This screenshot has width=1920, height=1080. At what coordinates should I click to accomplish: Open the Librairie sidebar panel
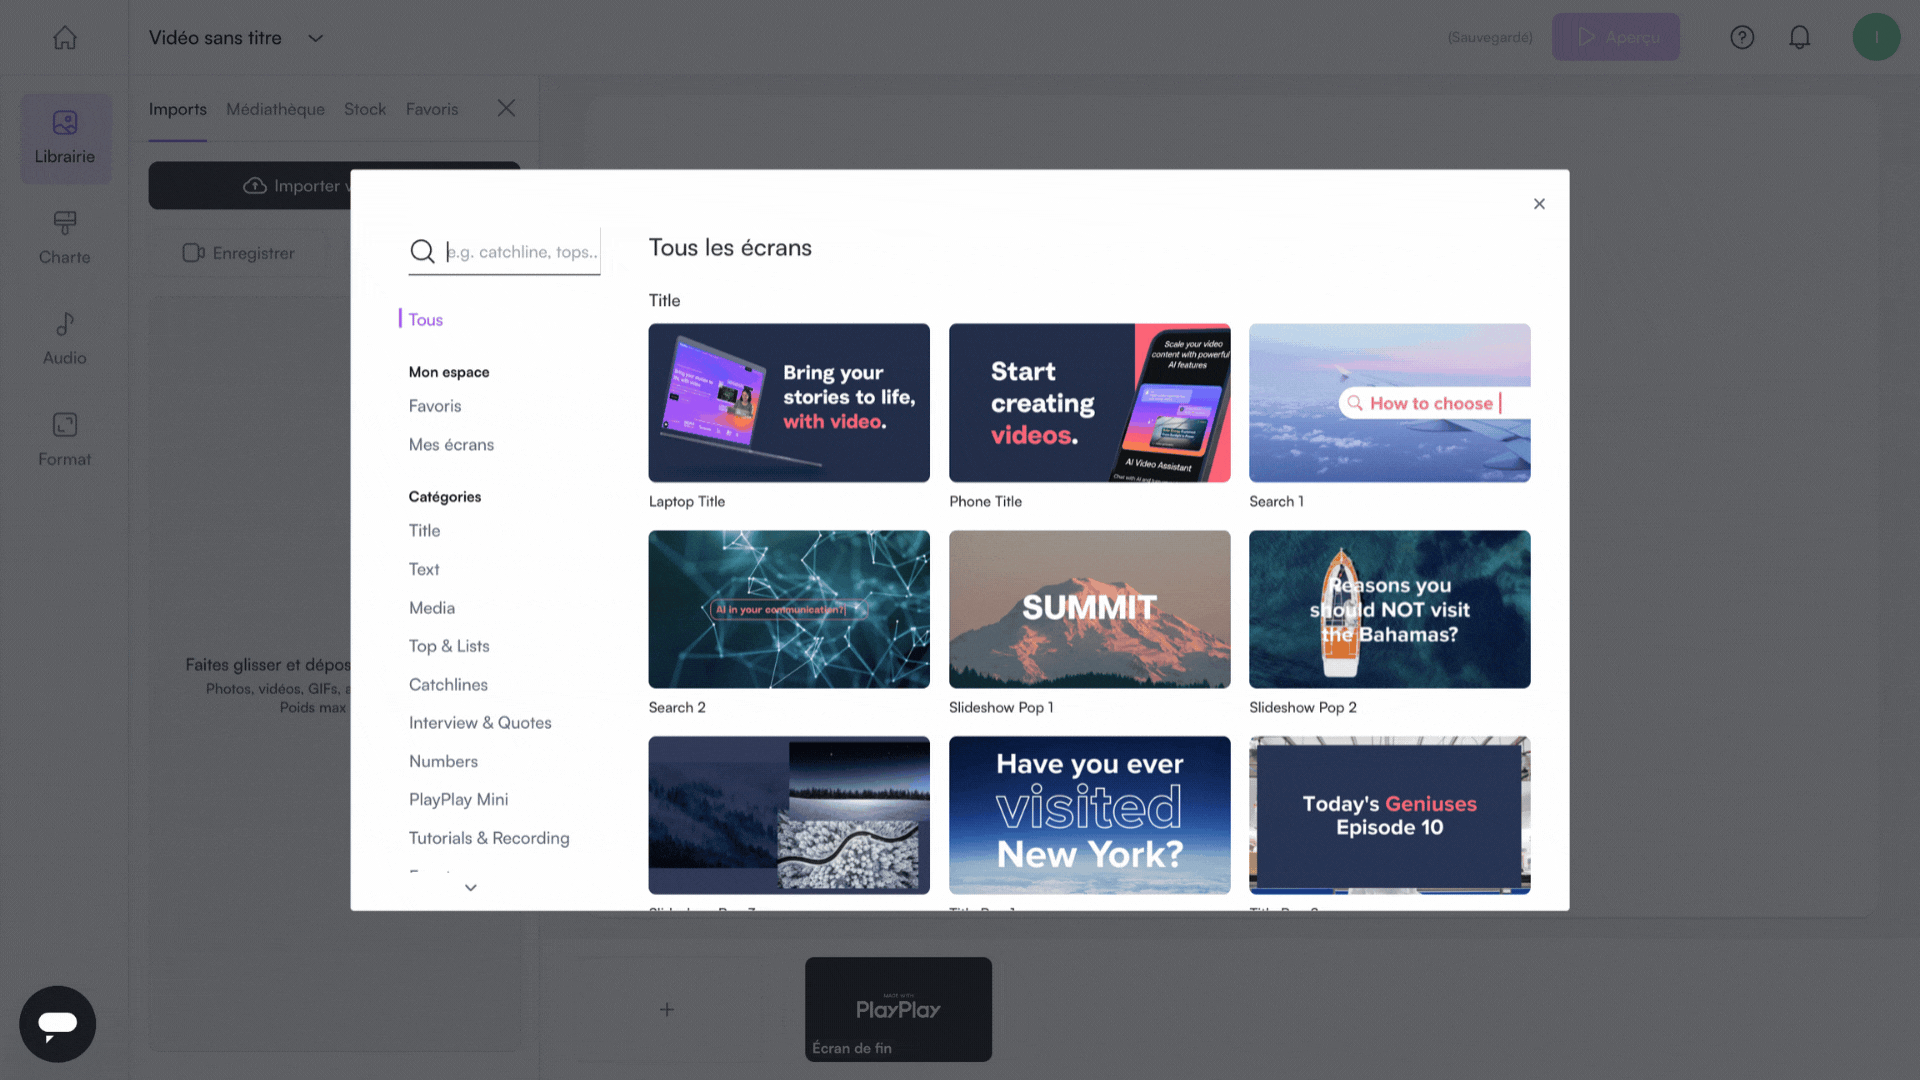click(65, 138)
